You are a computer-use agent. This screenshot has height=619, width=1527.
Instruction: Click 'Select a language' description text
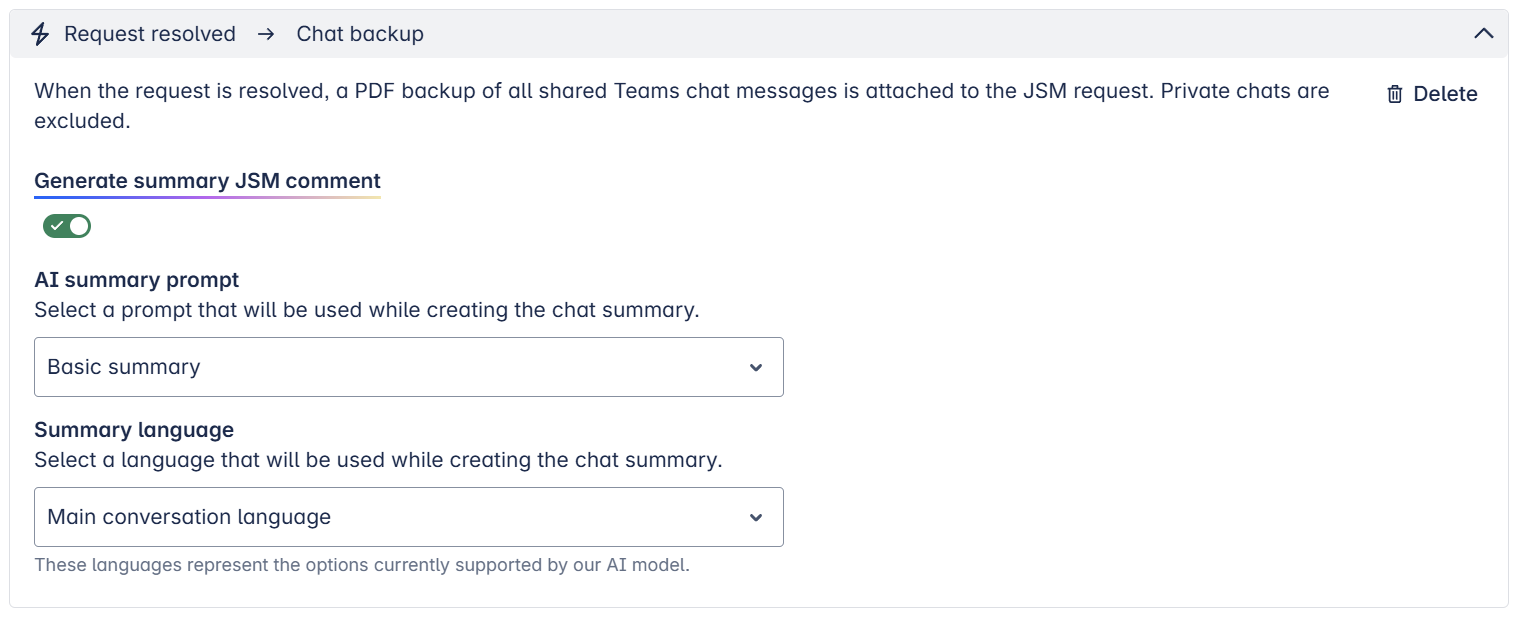[378, 460]
